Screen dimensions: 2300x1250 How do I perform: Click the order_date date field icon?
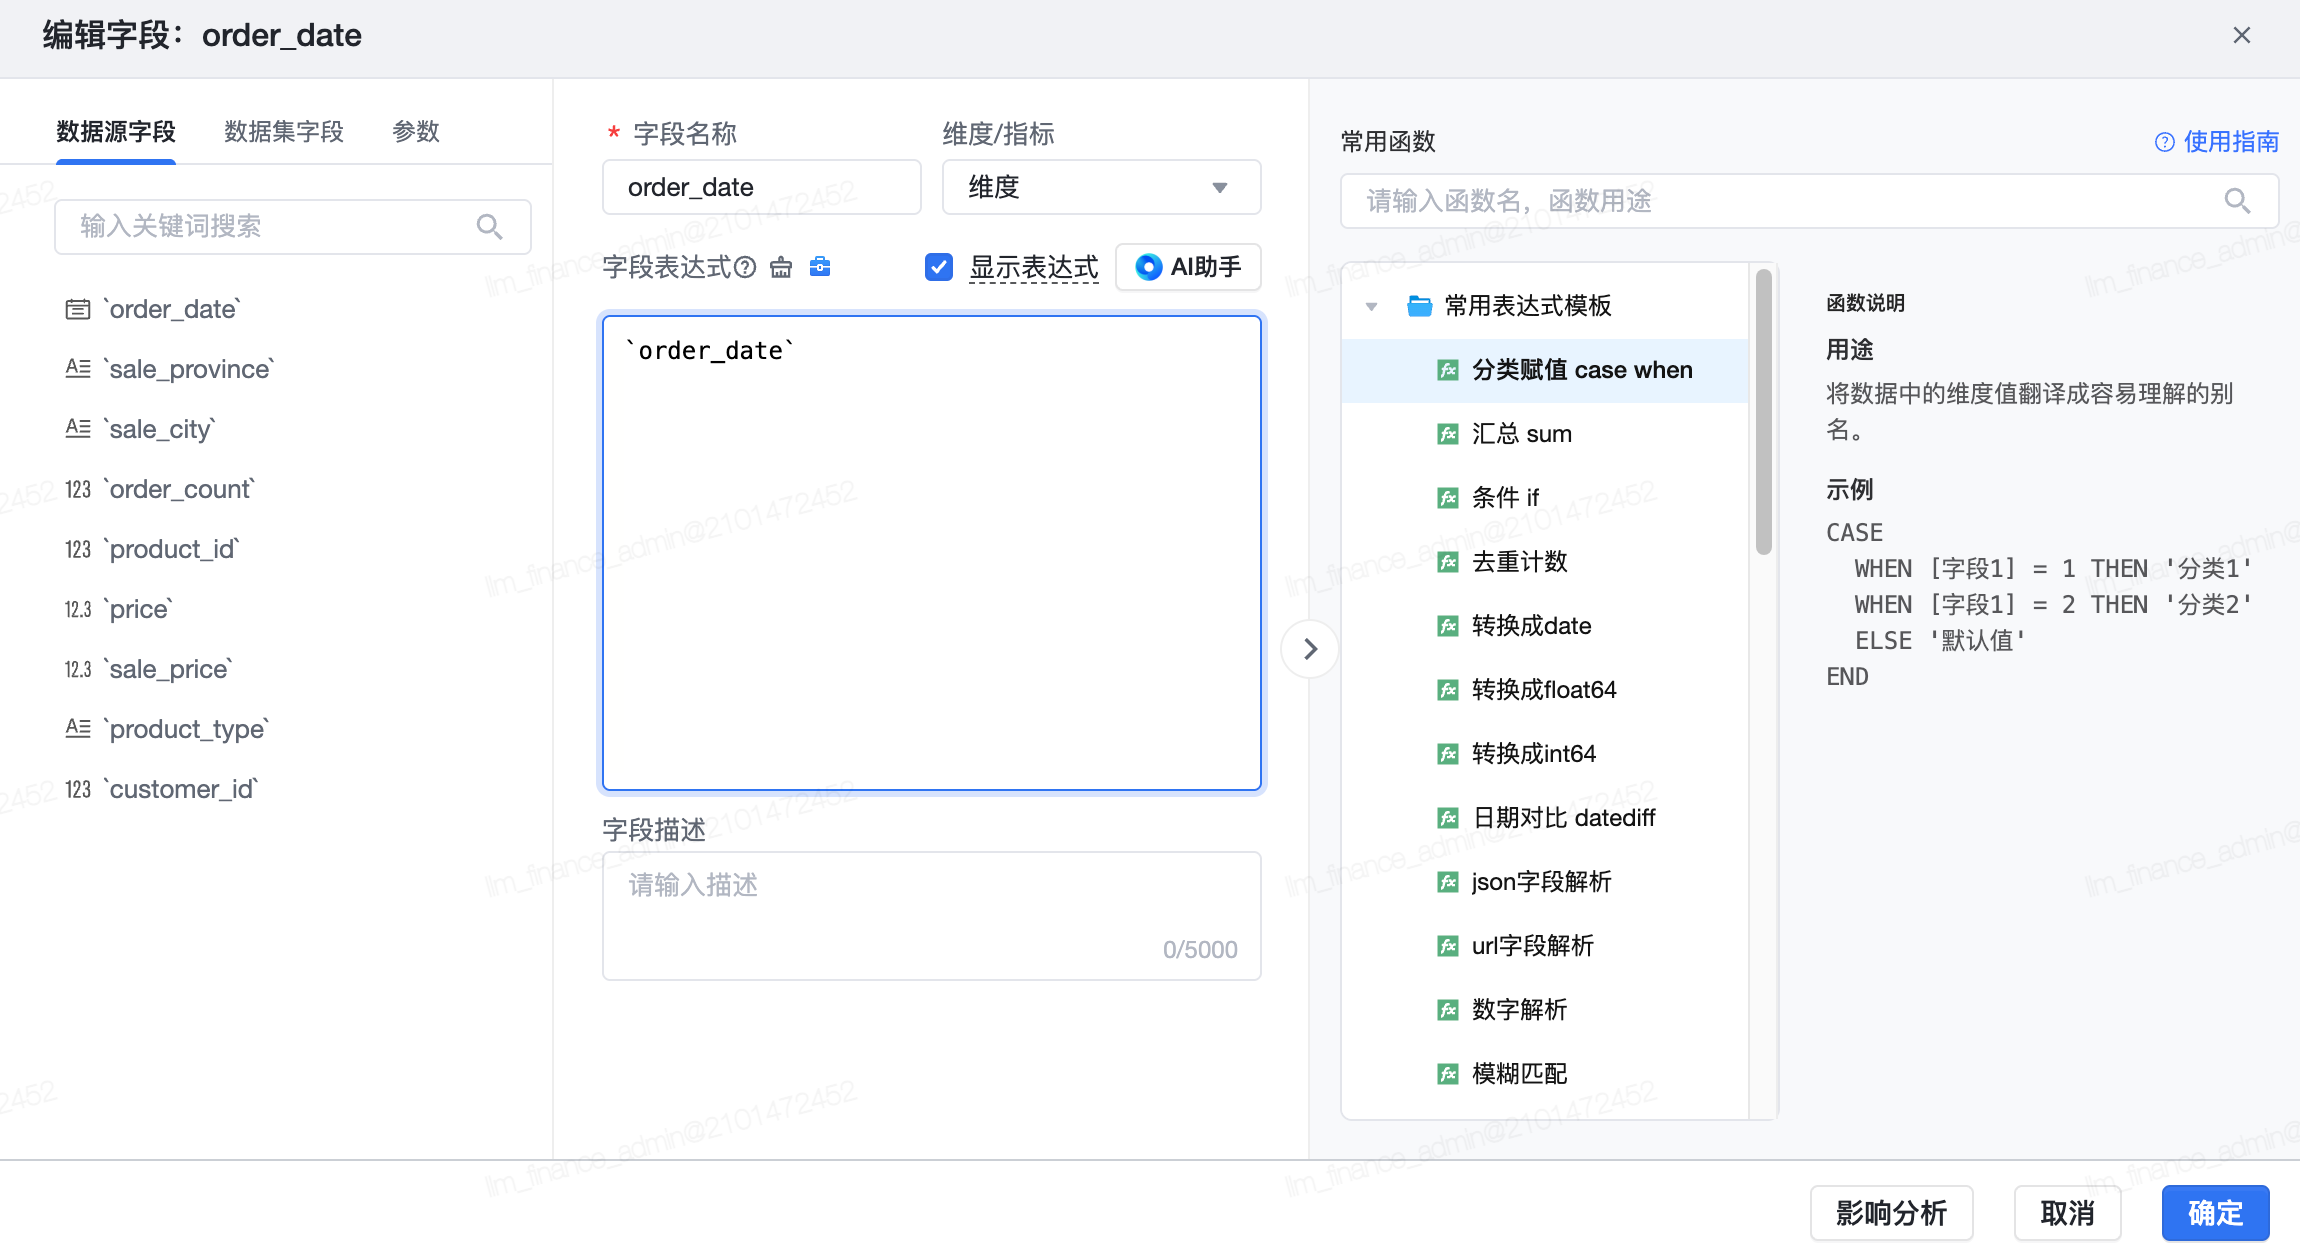click(x=78, y=310)
